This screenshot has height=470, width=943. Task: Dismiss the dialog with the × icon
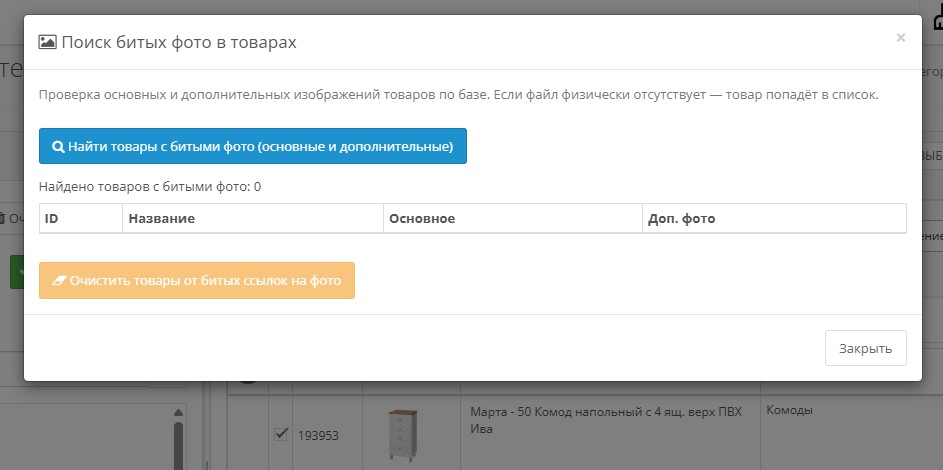(x=900, y=38)
